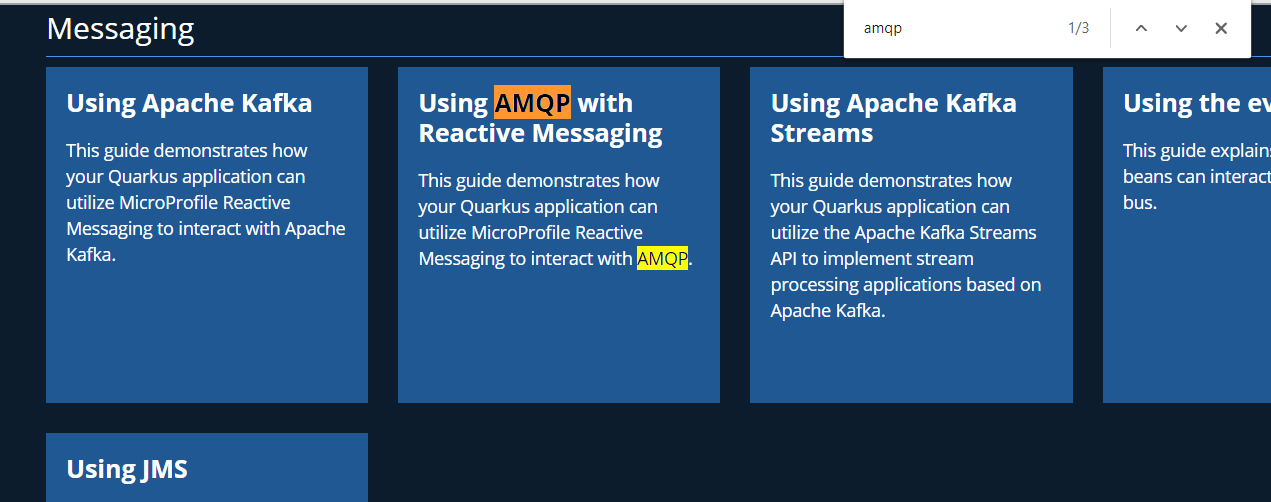Open Using AMQP with Reactive Messaging guide

(559, 235)
